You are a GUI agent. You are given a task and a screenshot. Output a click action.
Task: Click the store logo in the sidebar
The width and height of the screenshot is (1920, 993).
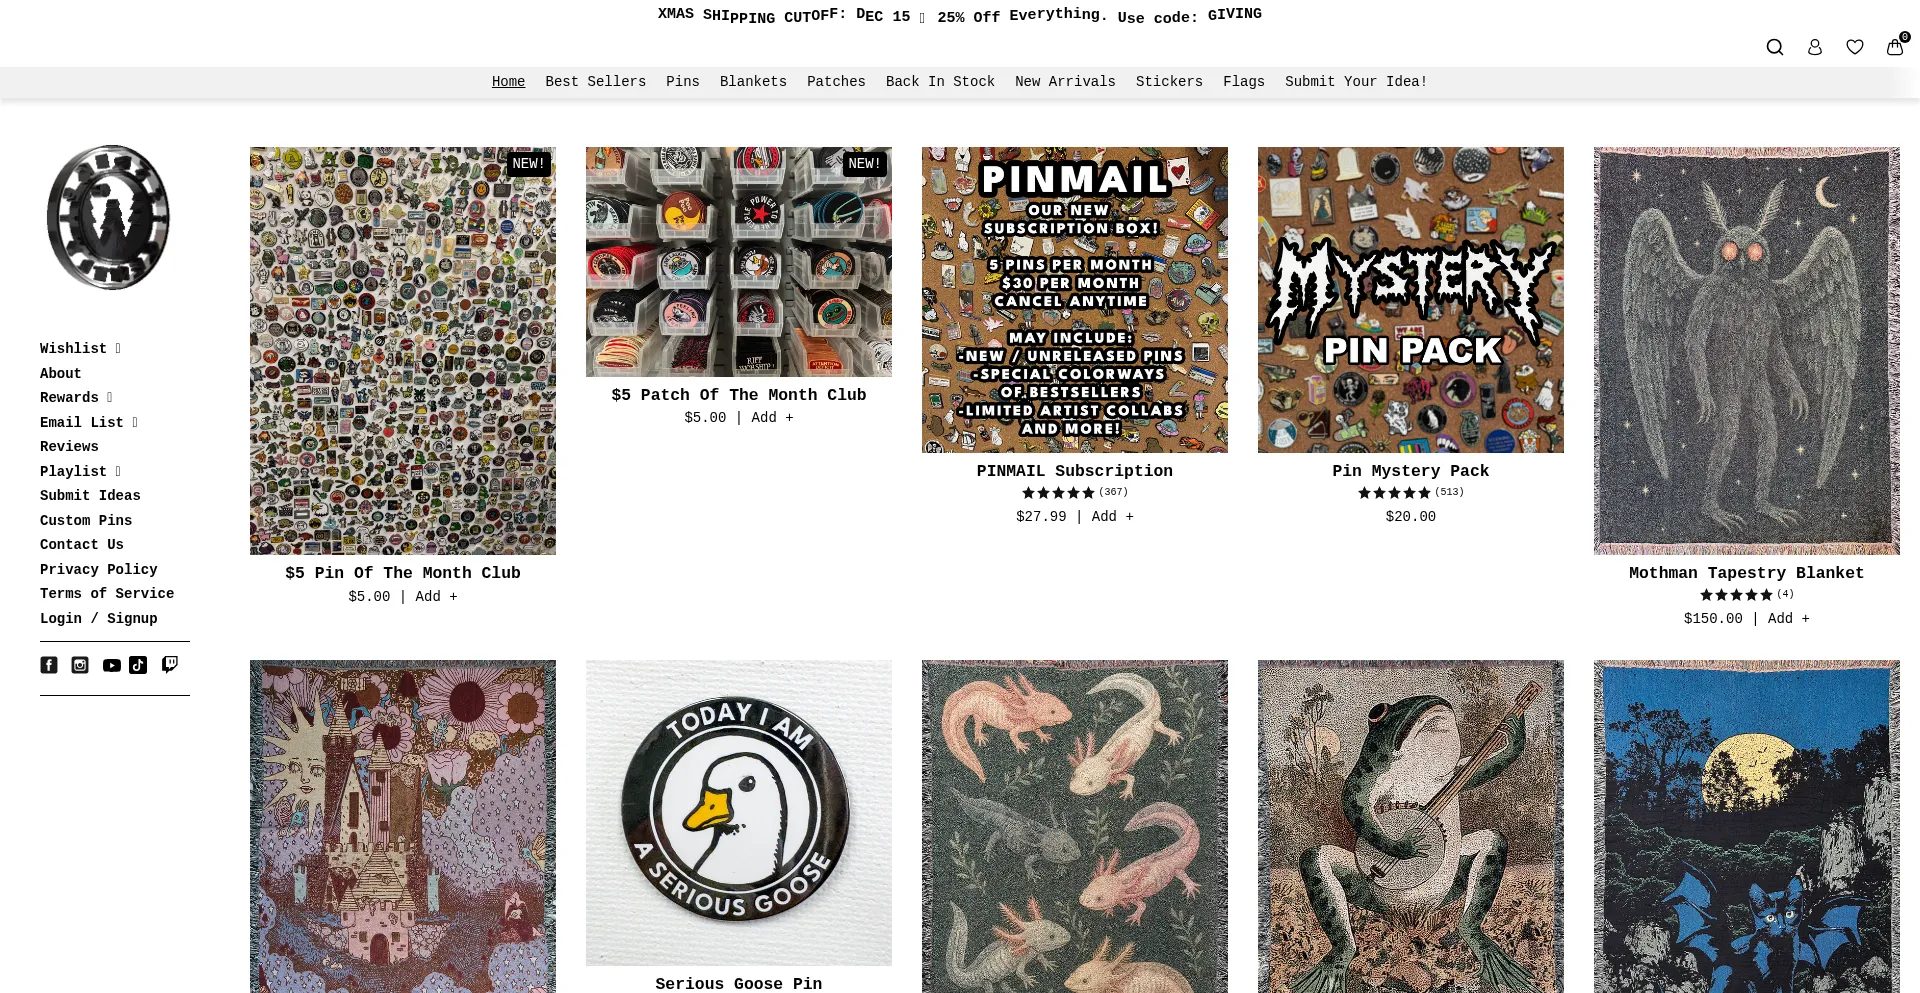pyautogui.click(x=108, y=217)
